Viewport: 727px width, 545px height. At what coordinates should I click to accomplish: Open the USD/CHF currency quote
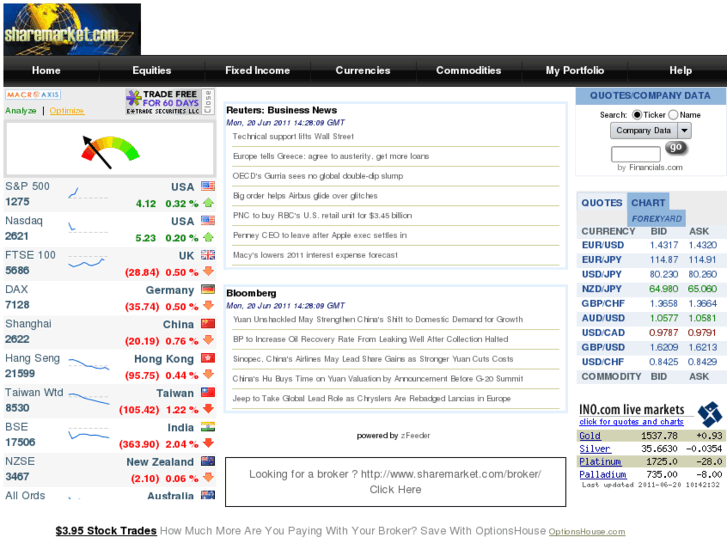point(603,362)
